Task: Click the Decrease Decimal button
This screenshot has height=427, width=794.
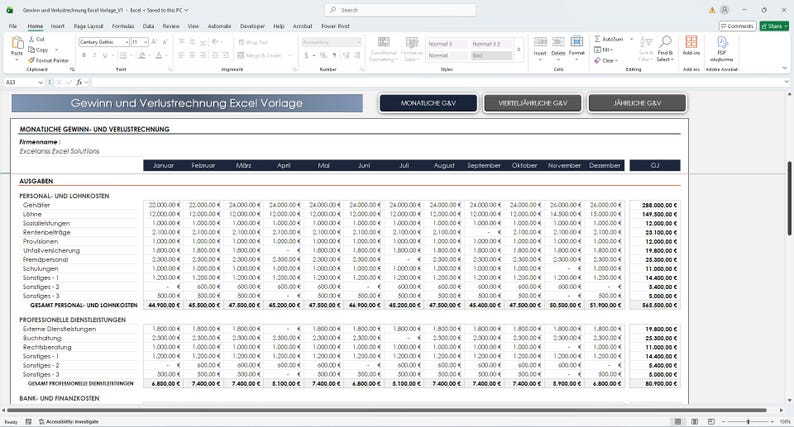Action: pos(357,55)
